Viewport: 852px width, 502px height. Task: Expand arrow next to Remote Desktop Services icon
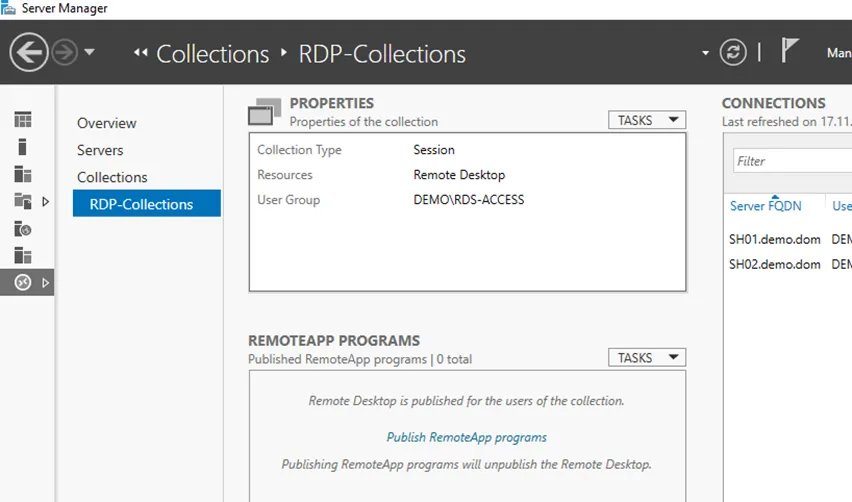(46, 283)
